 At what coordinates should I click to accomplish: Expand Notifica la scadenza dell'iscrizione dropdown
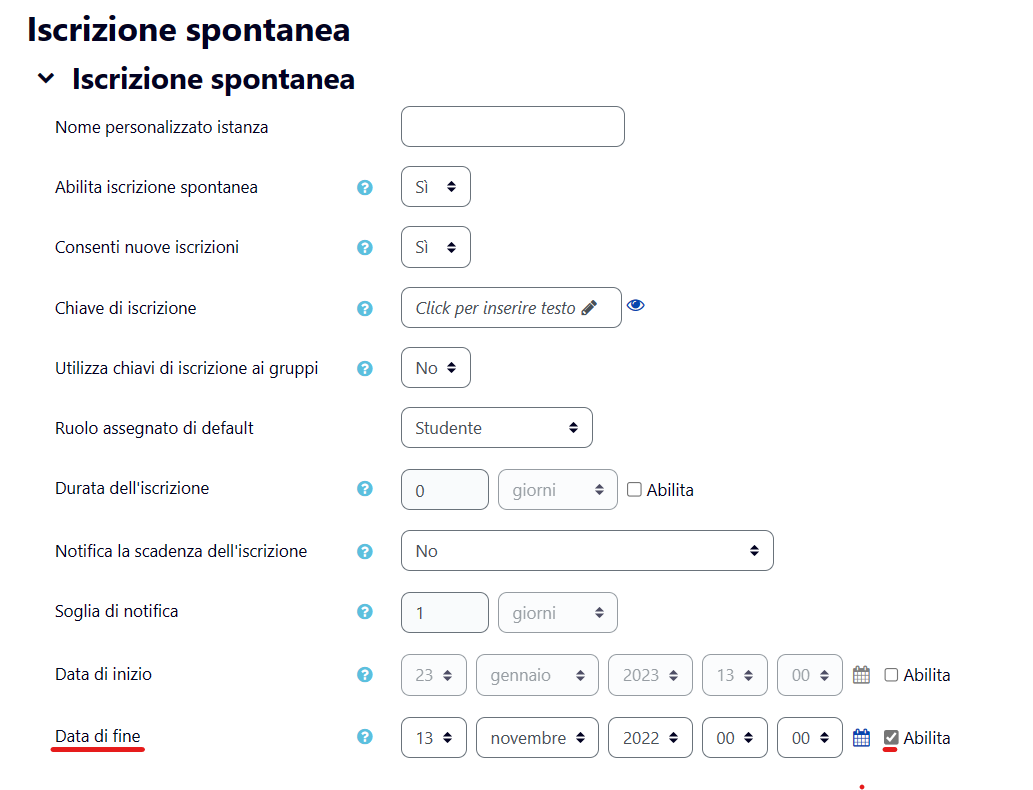[x=587, y=551]
